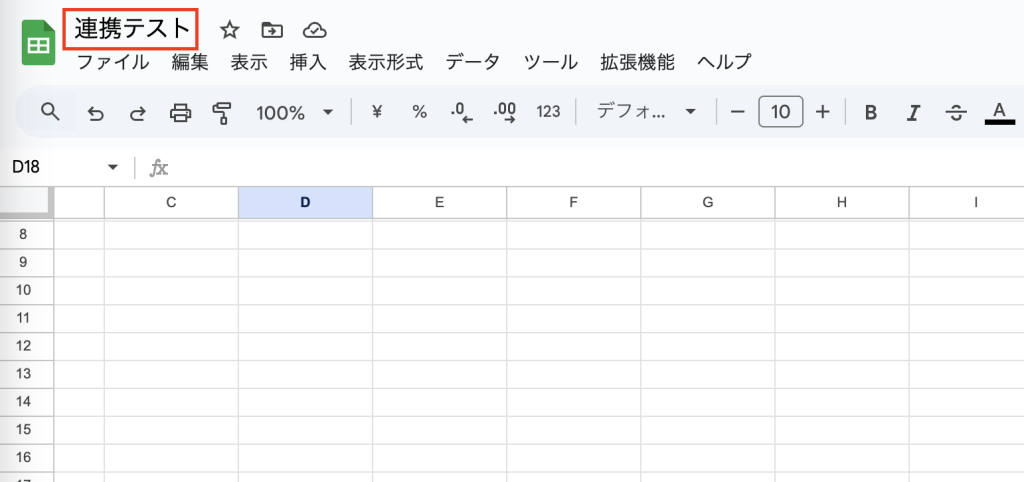Open the 拡張機能 menu
This screenshot has width=1024, height=482.
click(637, 62)
